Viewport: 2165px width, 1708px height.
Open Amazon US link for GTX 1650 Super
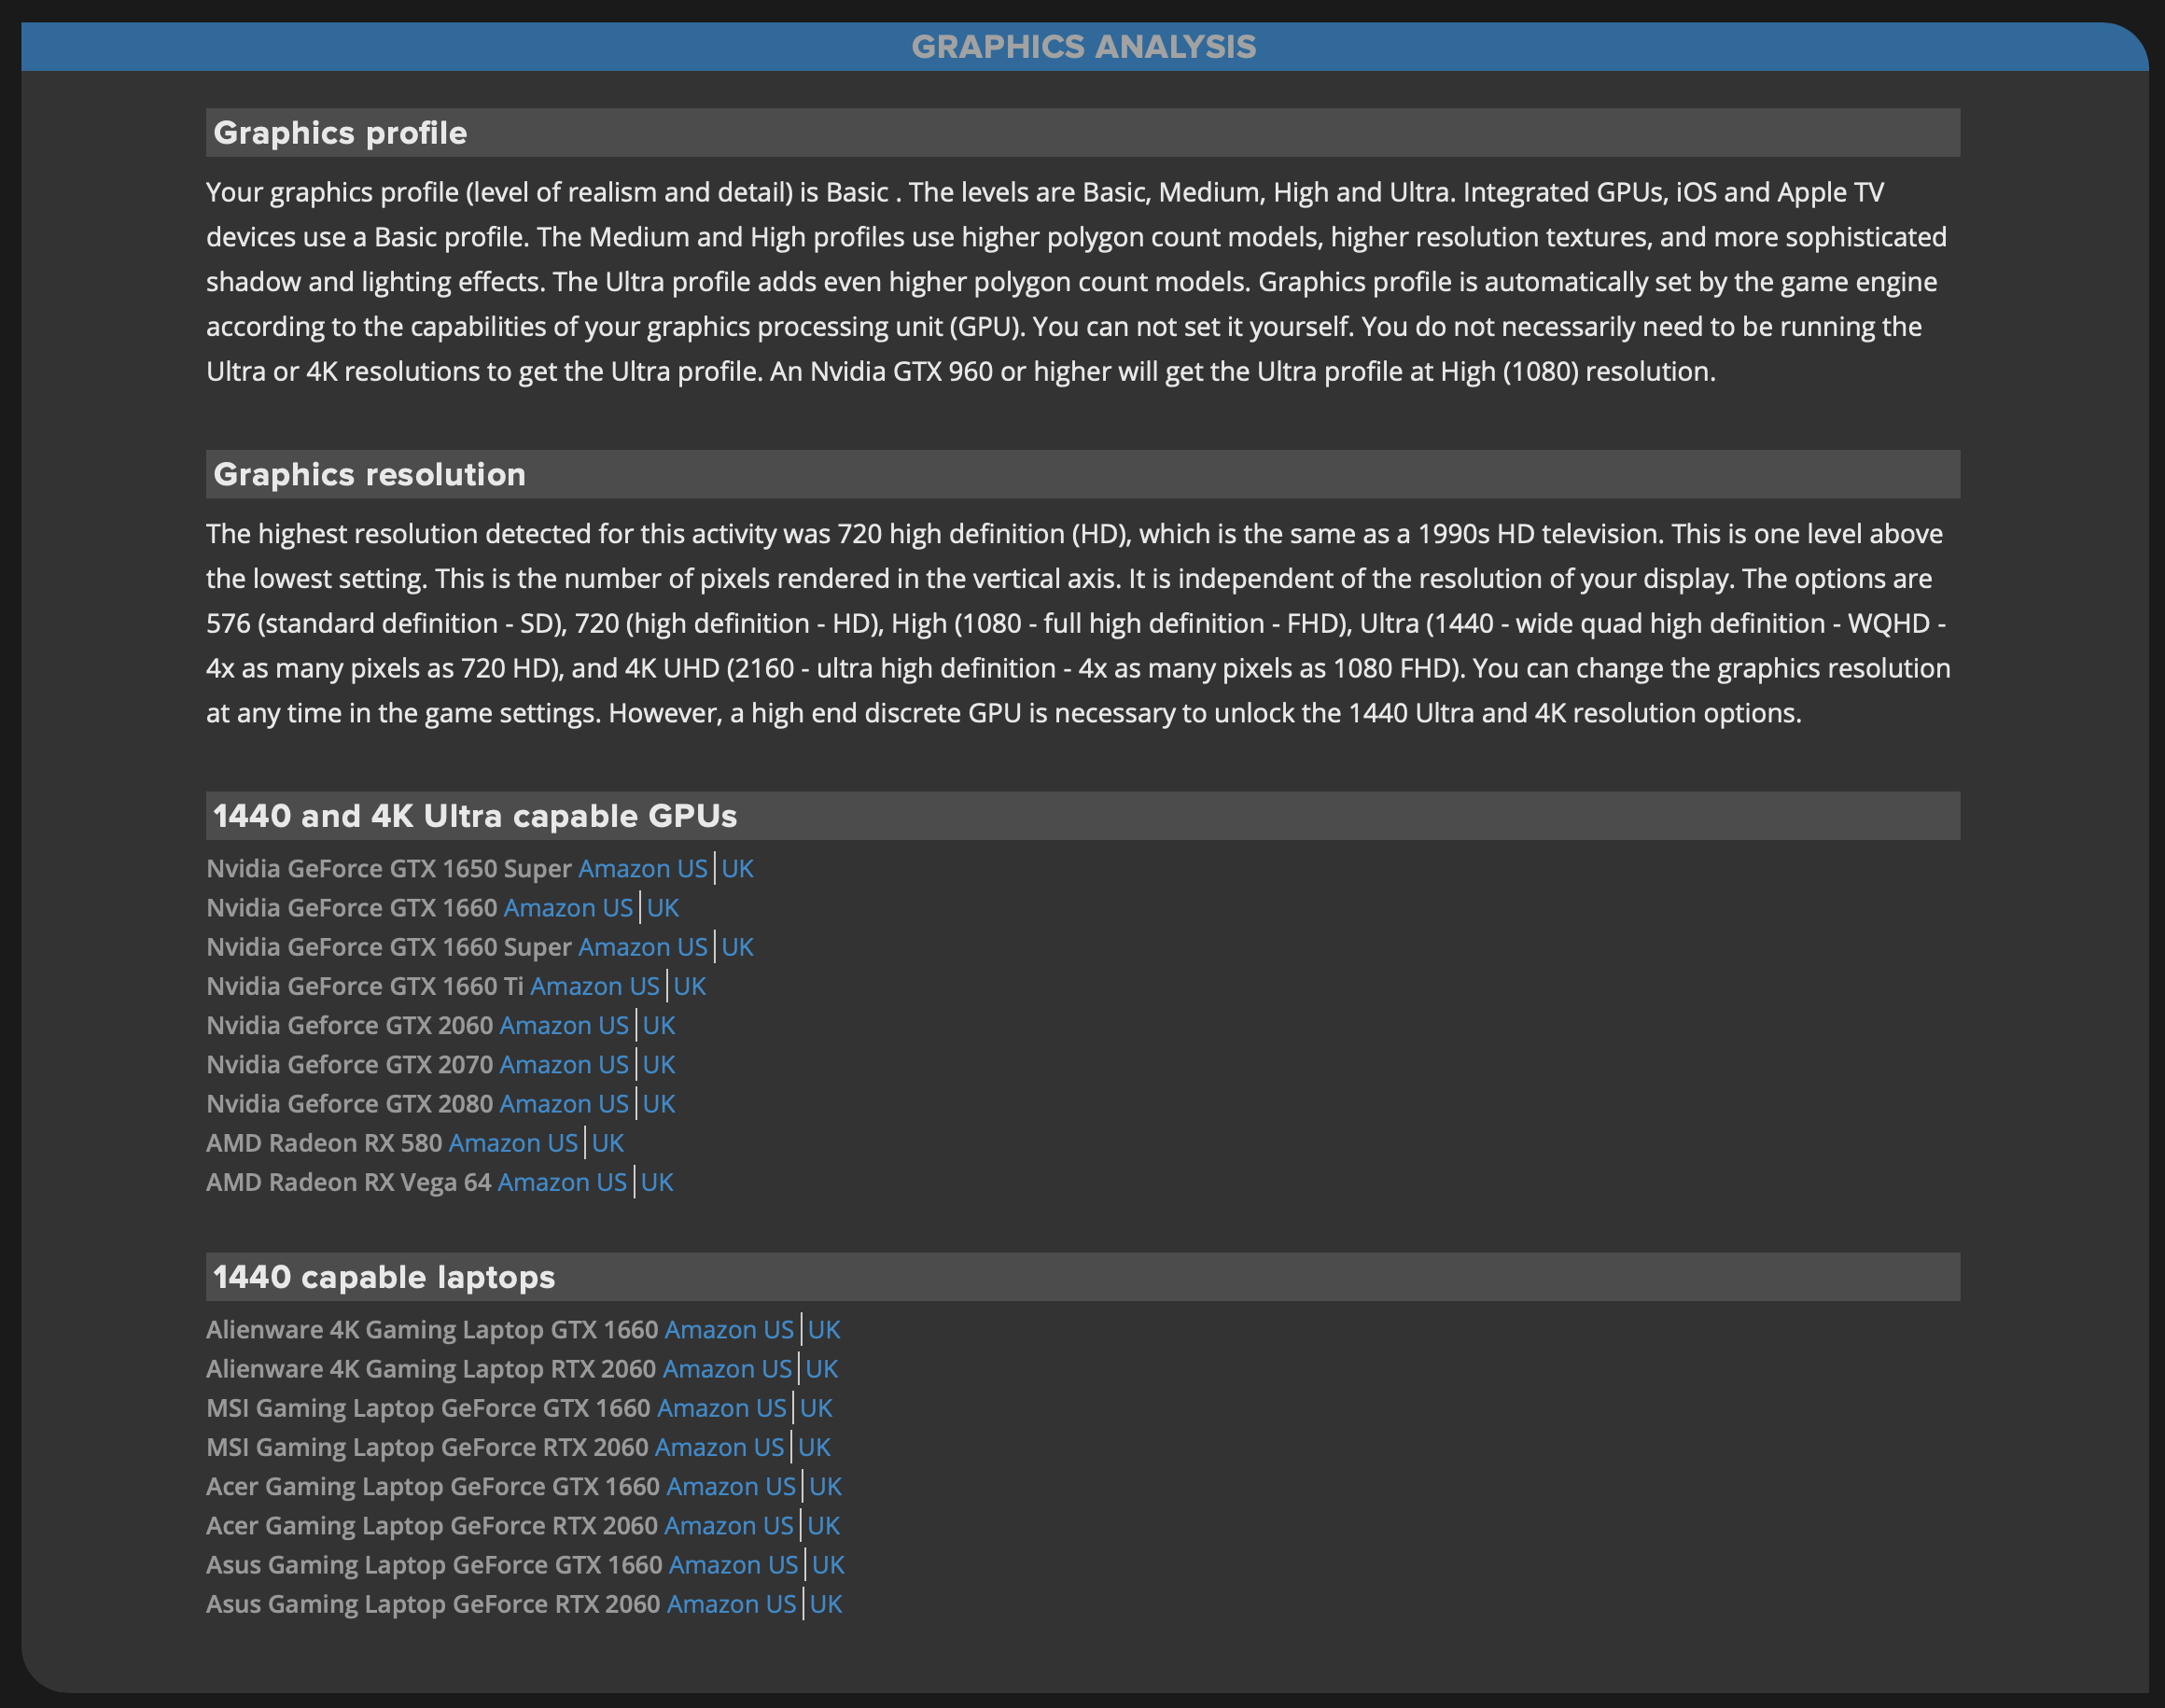tap(642, 868)
